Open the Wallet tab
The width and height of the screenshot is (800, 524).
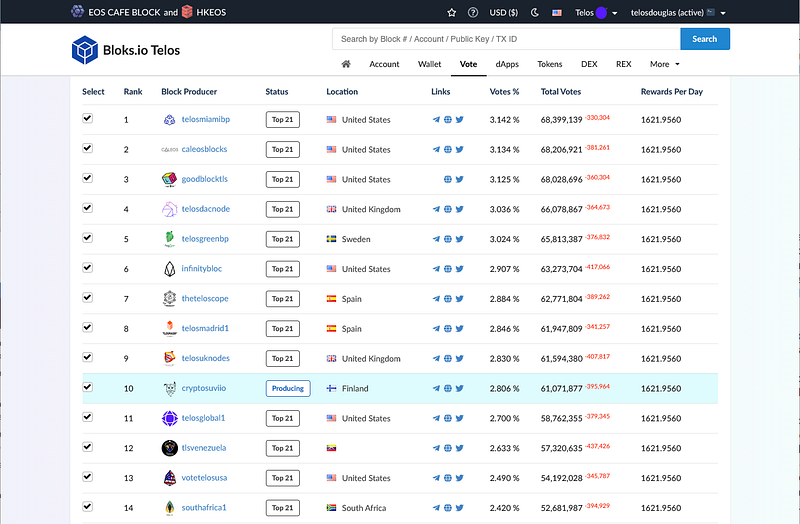click(430, 64)
